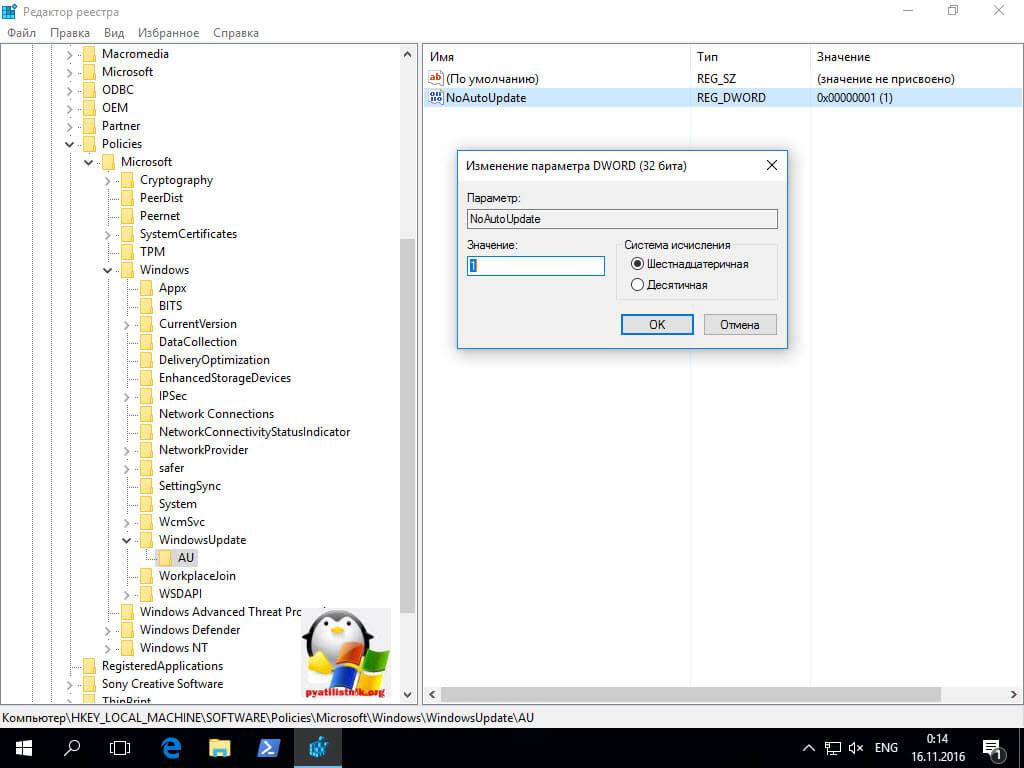
Task: Select the WindowsUpdate folder icon
Action: pyautogui.click(x=147, y=539)
